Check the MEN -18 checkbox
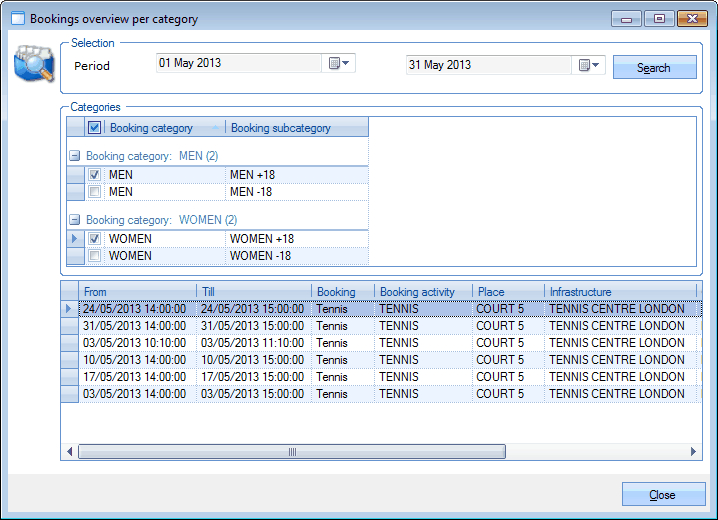 95,192
